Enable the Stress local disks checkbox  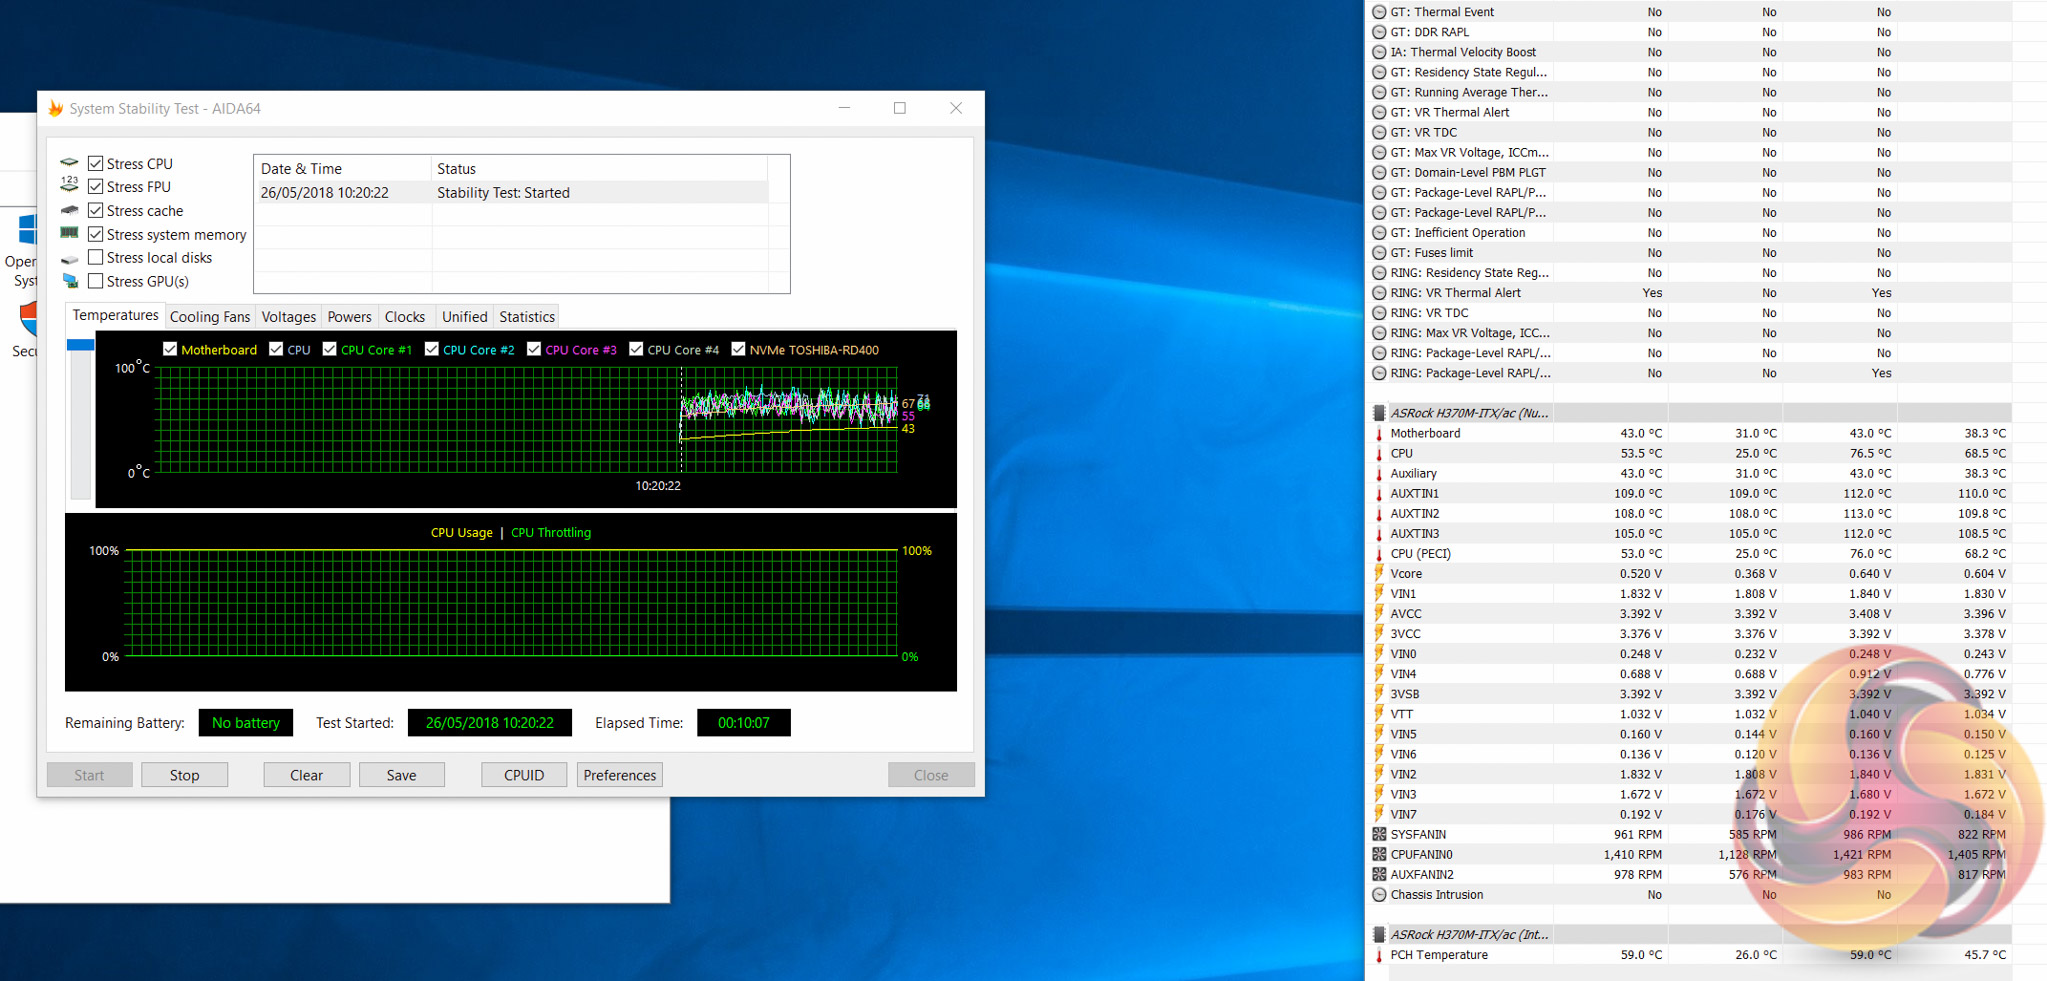[x=96, y=258]
